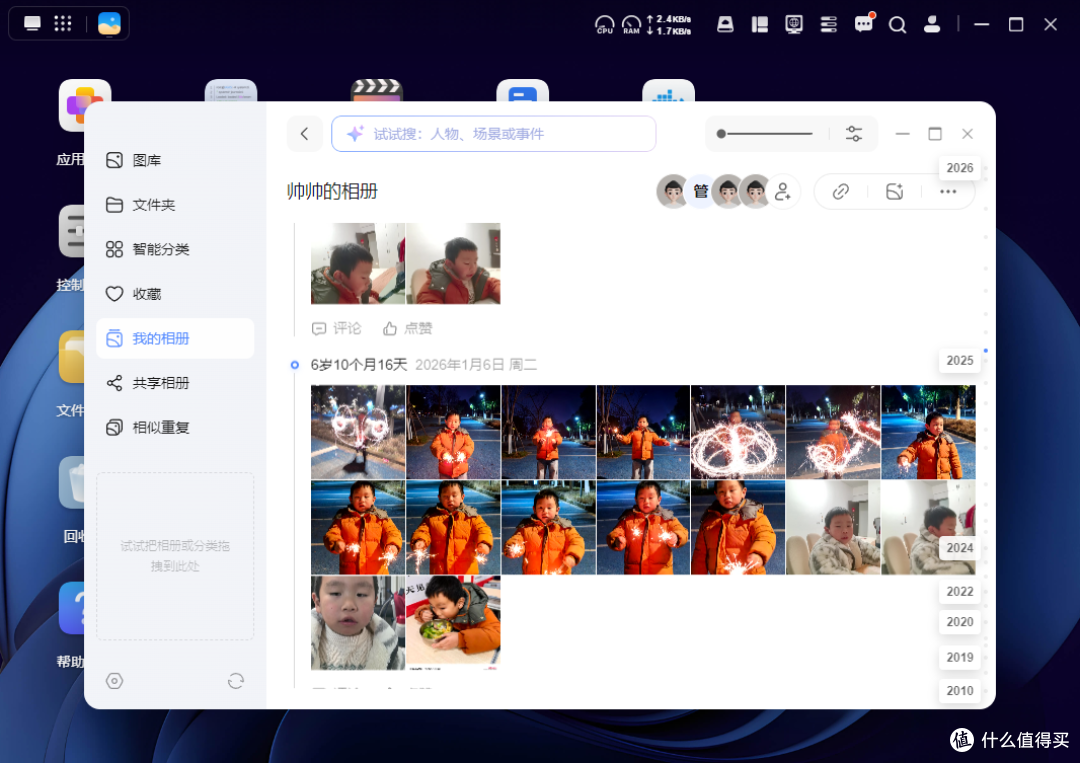Jump to 2024 on the timeline
Image resolution: width=1080 pixels, height=763 pixels.
point(959,548)
